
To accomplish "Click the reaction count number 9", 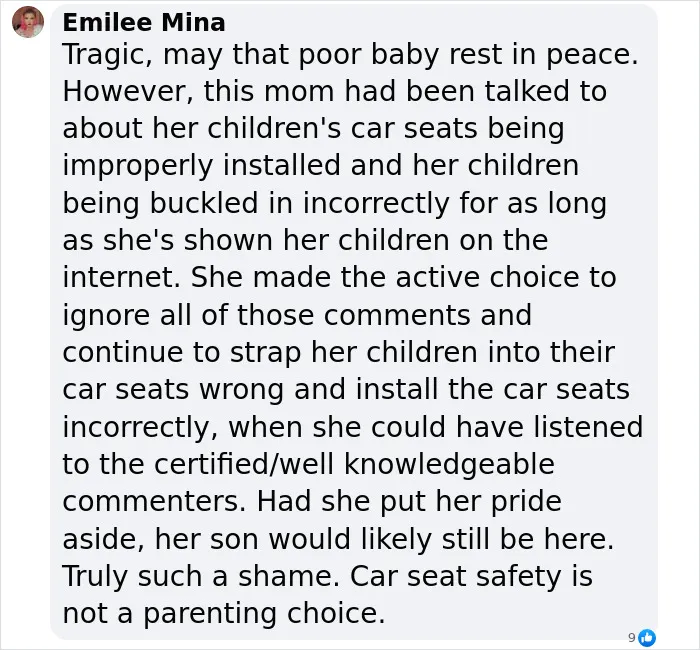I will click(631, 638).
